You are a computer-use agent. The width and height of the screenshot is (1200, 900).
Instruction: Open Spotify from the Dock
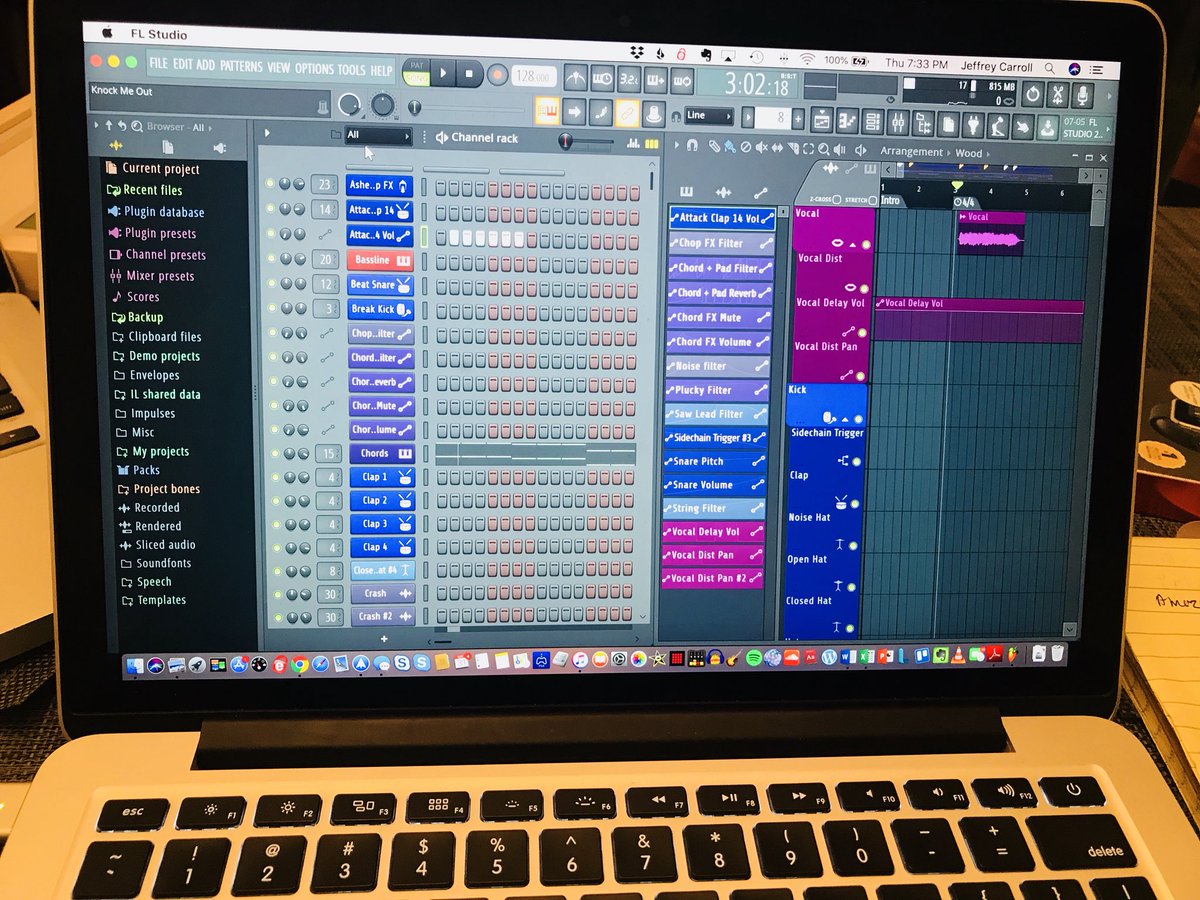(x=752, y=657)
